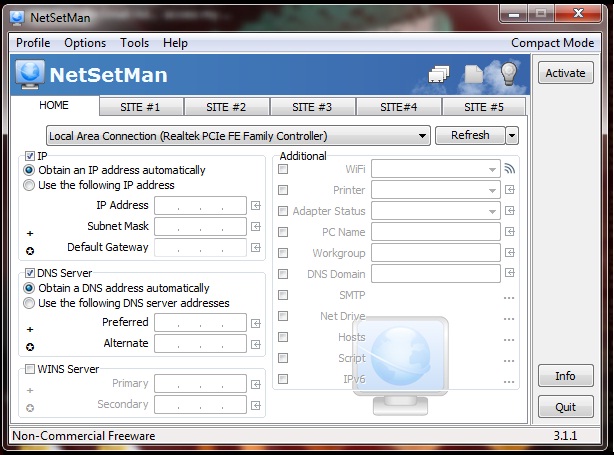Click the plus icon in IP section
Screen dimensions: 614x455
[30, 233]
